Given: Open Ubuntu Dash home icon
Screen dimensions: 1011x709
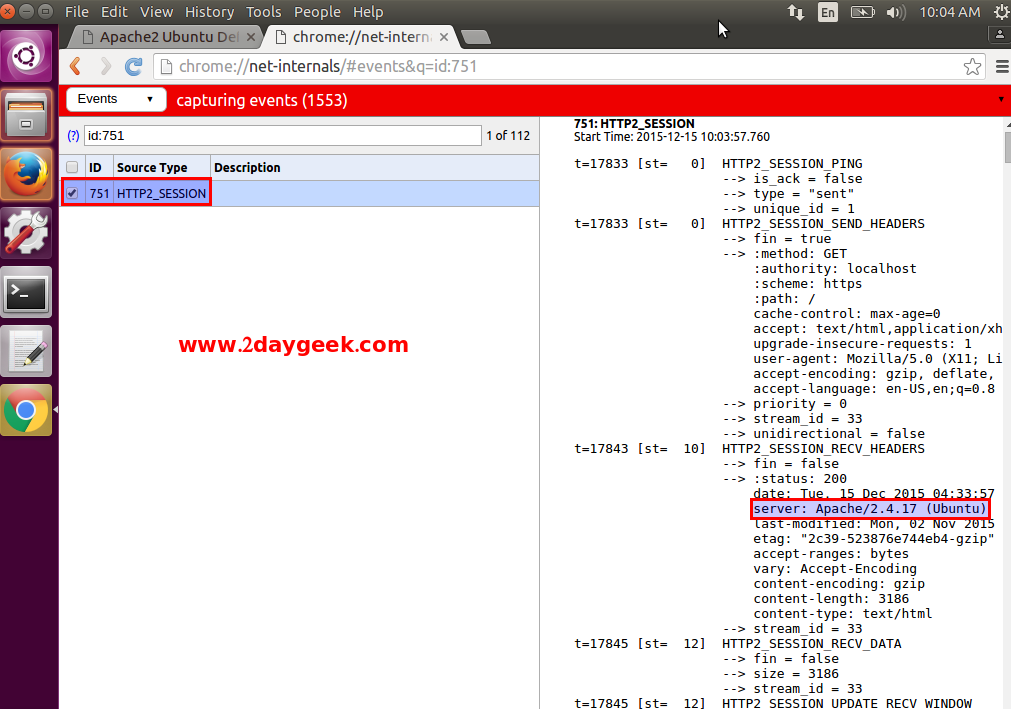Looking at the screenshot, I should click(26, 56).
